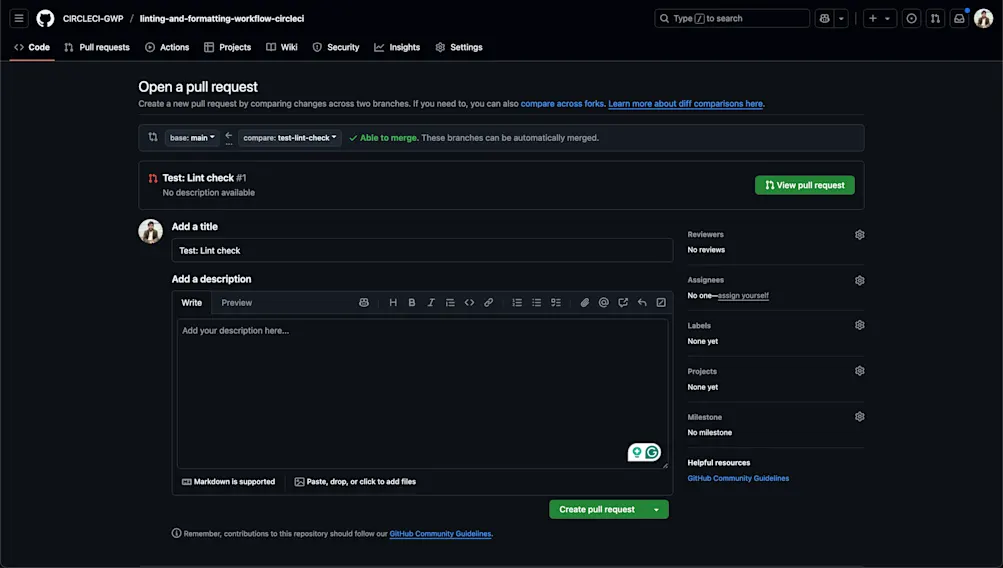Insert a link in description
1003x568 pixels.
[489, 303]
